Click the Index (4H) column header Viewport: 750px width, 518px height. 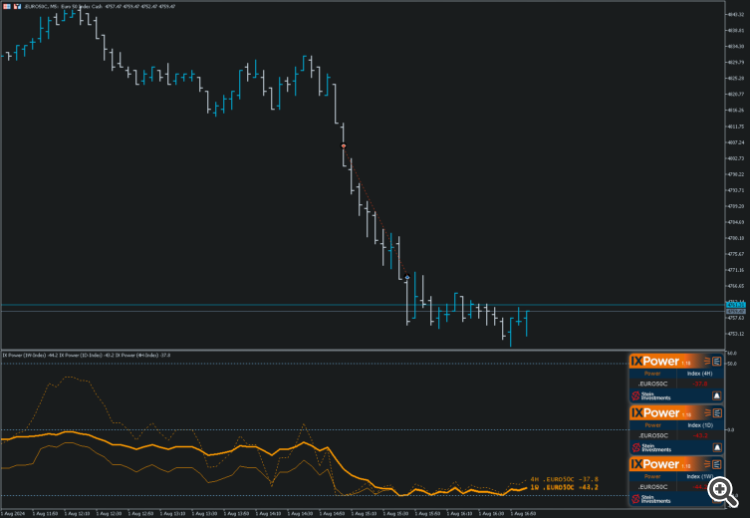click(x=700, y=374)
